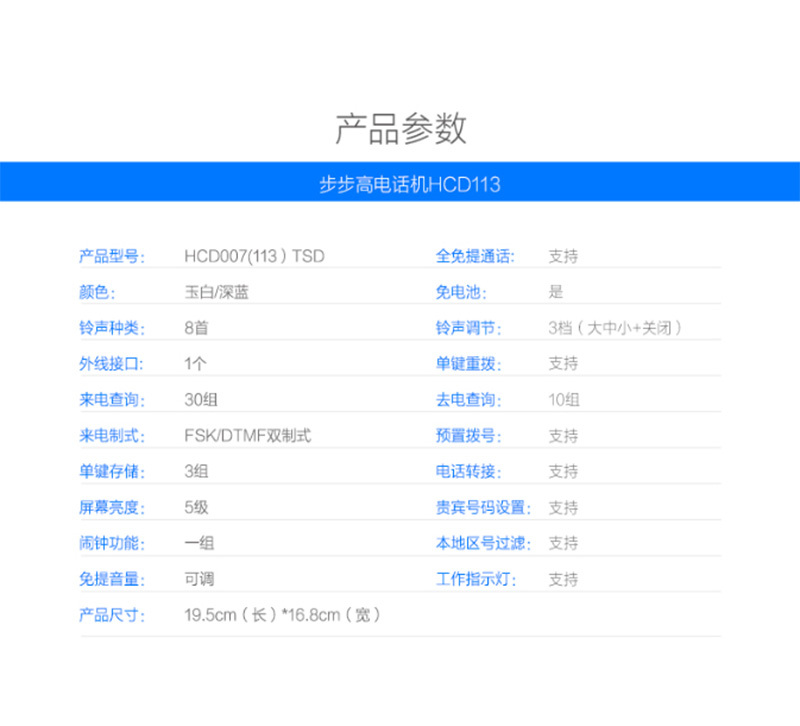Click the value 3组
Image resolution: width=800 pixels, height=726 pixels.
(x=196, y=471)
